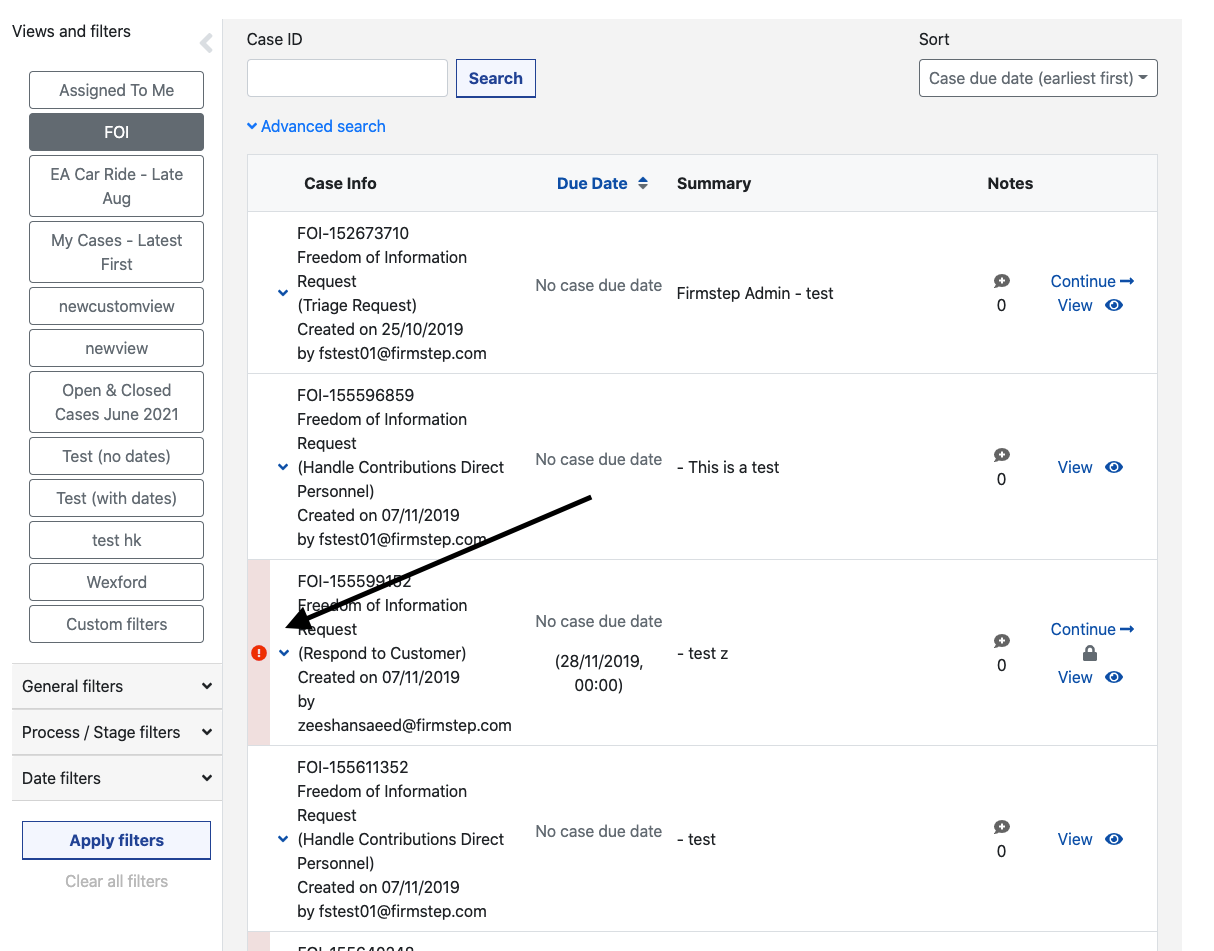Viewport: 1214px width, 951px height.
Task: Click the eye icon for FOI-152673710
Action: [1114, 305]
